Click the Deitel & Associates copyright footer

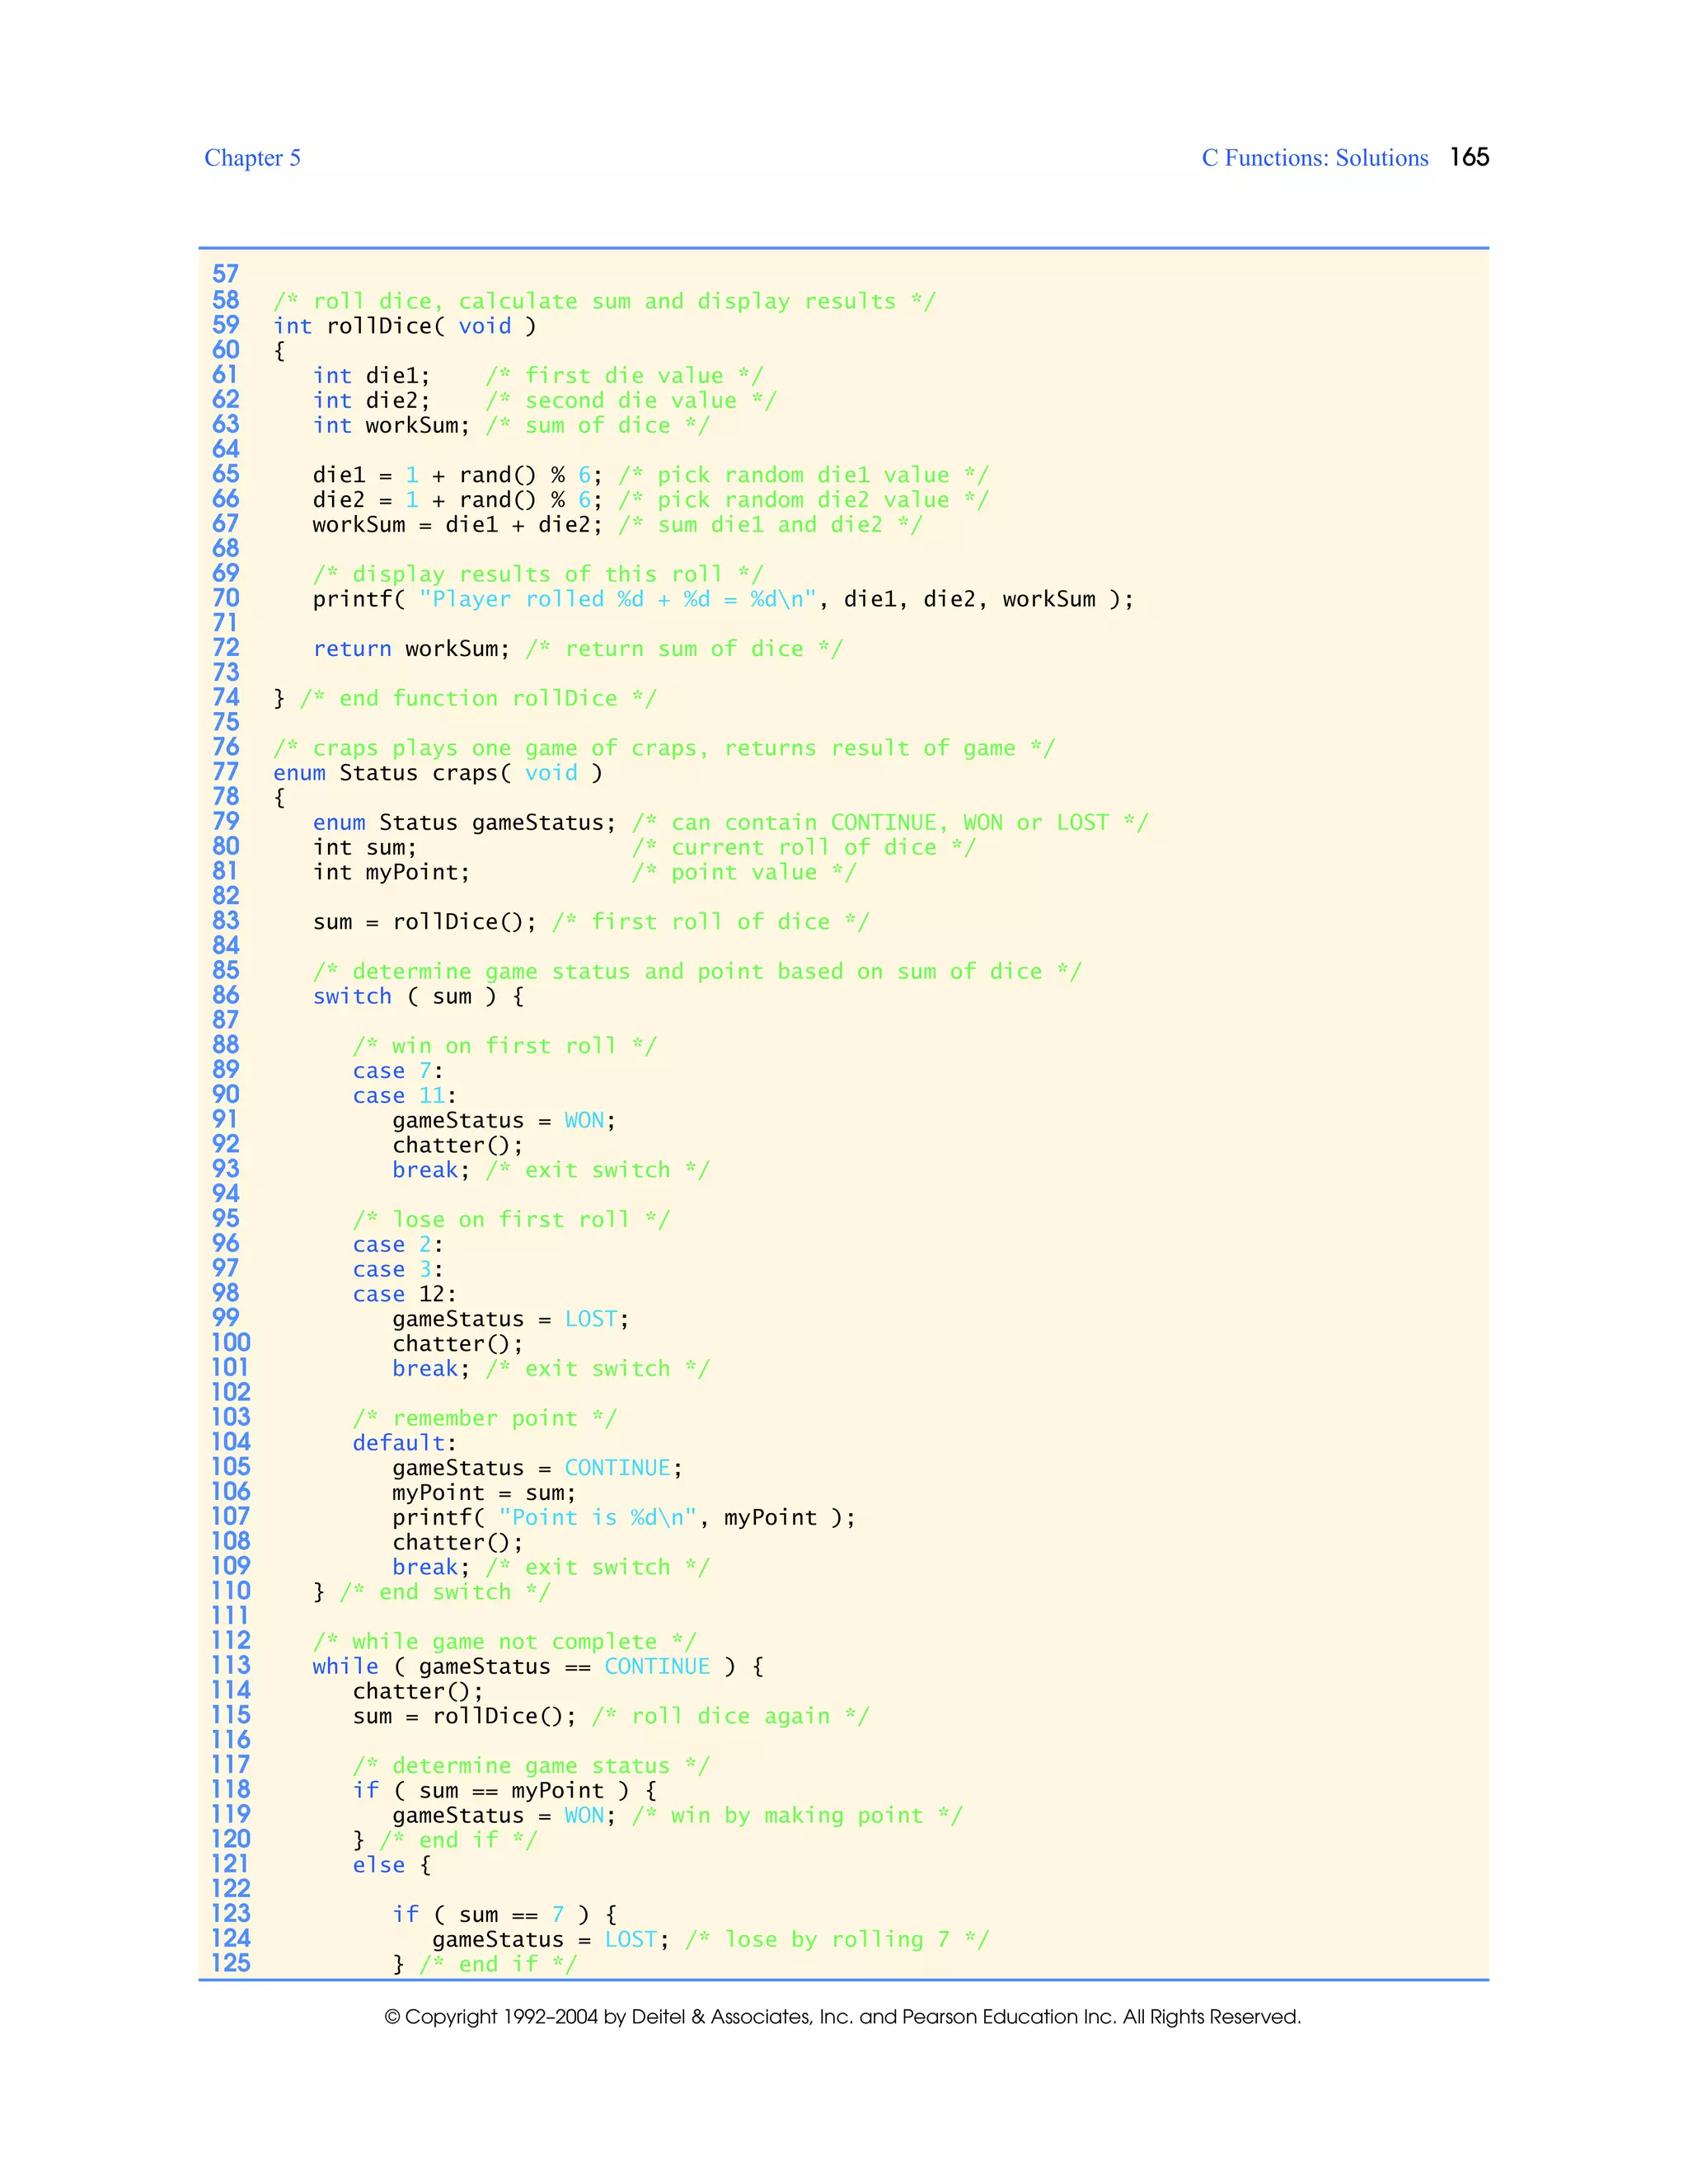click(842, 2017)
